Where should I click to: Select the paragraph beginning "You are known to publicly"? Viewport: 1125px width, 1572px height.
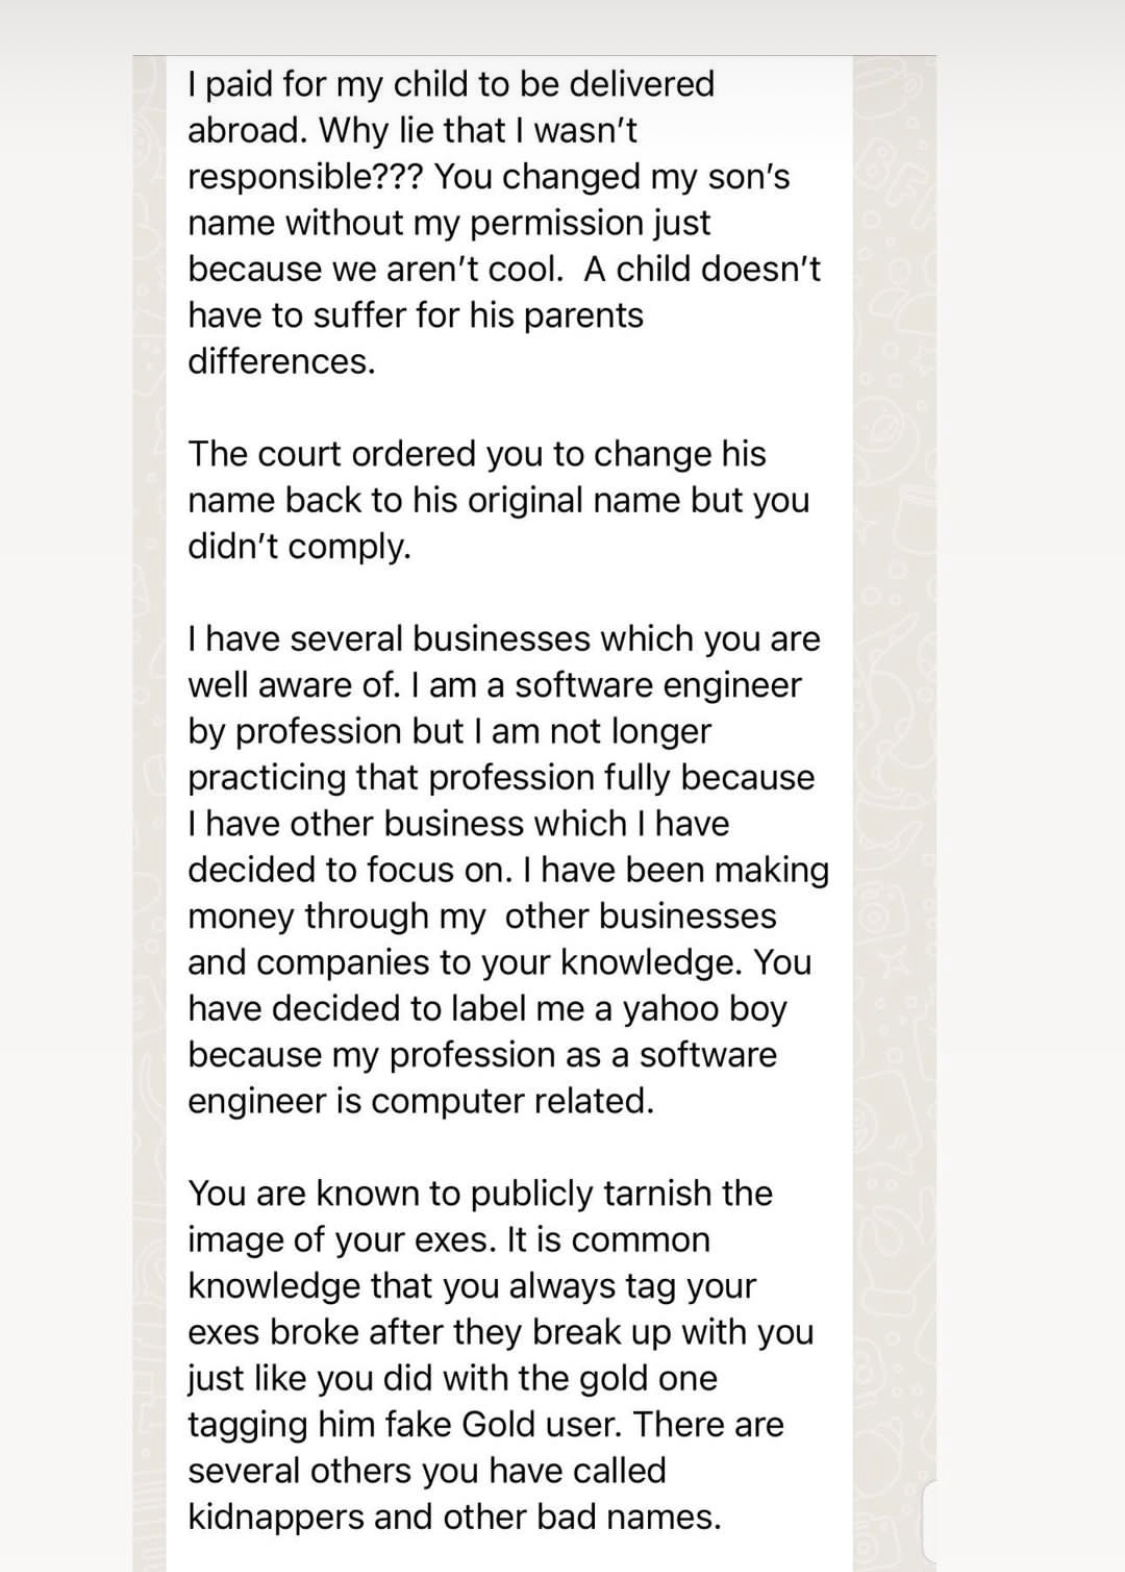[x=500, y=1355]
